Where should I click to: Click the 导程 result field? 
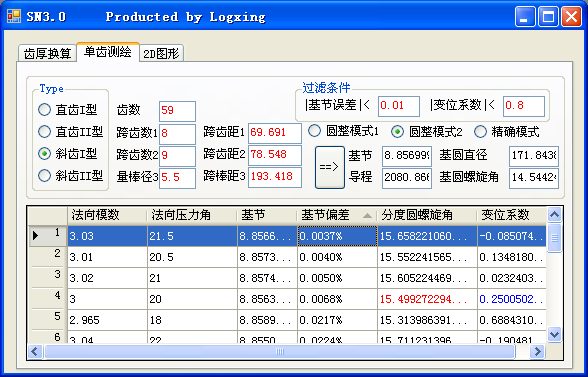pyautogui.click(x=407, y=178)
